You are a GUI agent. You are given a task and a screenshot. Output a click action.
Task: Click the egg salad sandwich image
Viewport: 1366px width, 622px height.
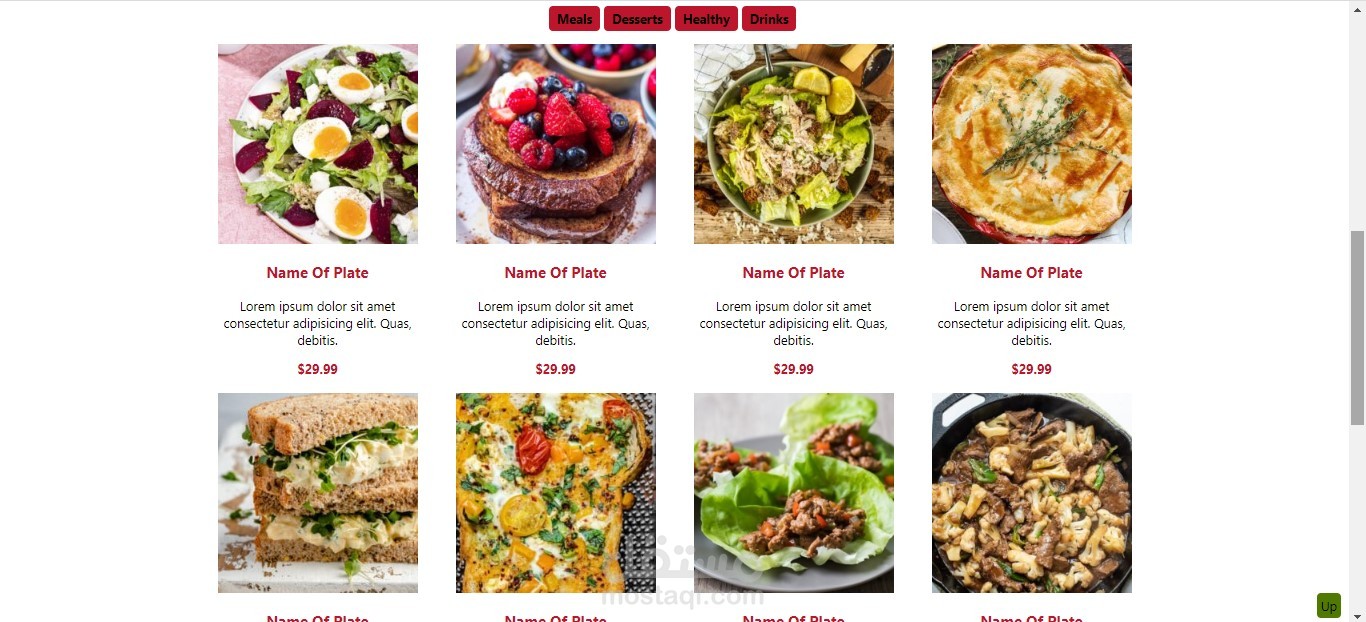click(x=318, y=493)
